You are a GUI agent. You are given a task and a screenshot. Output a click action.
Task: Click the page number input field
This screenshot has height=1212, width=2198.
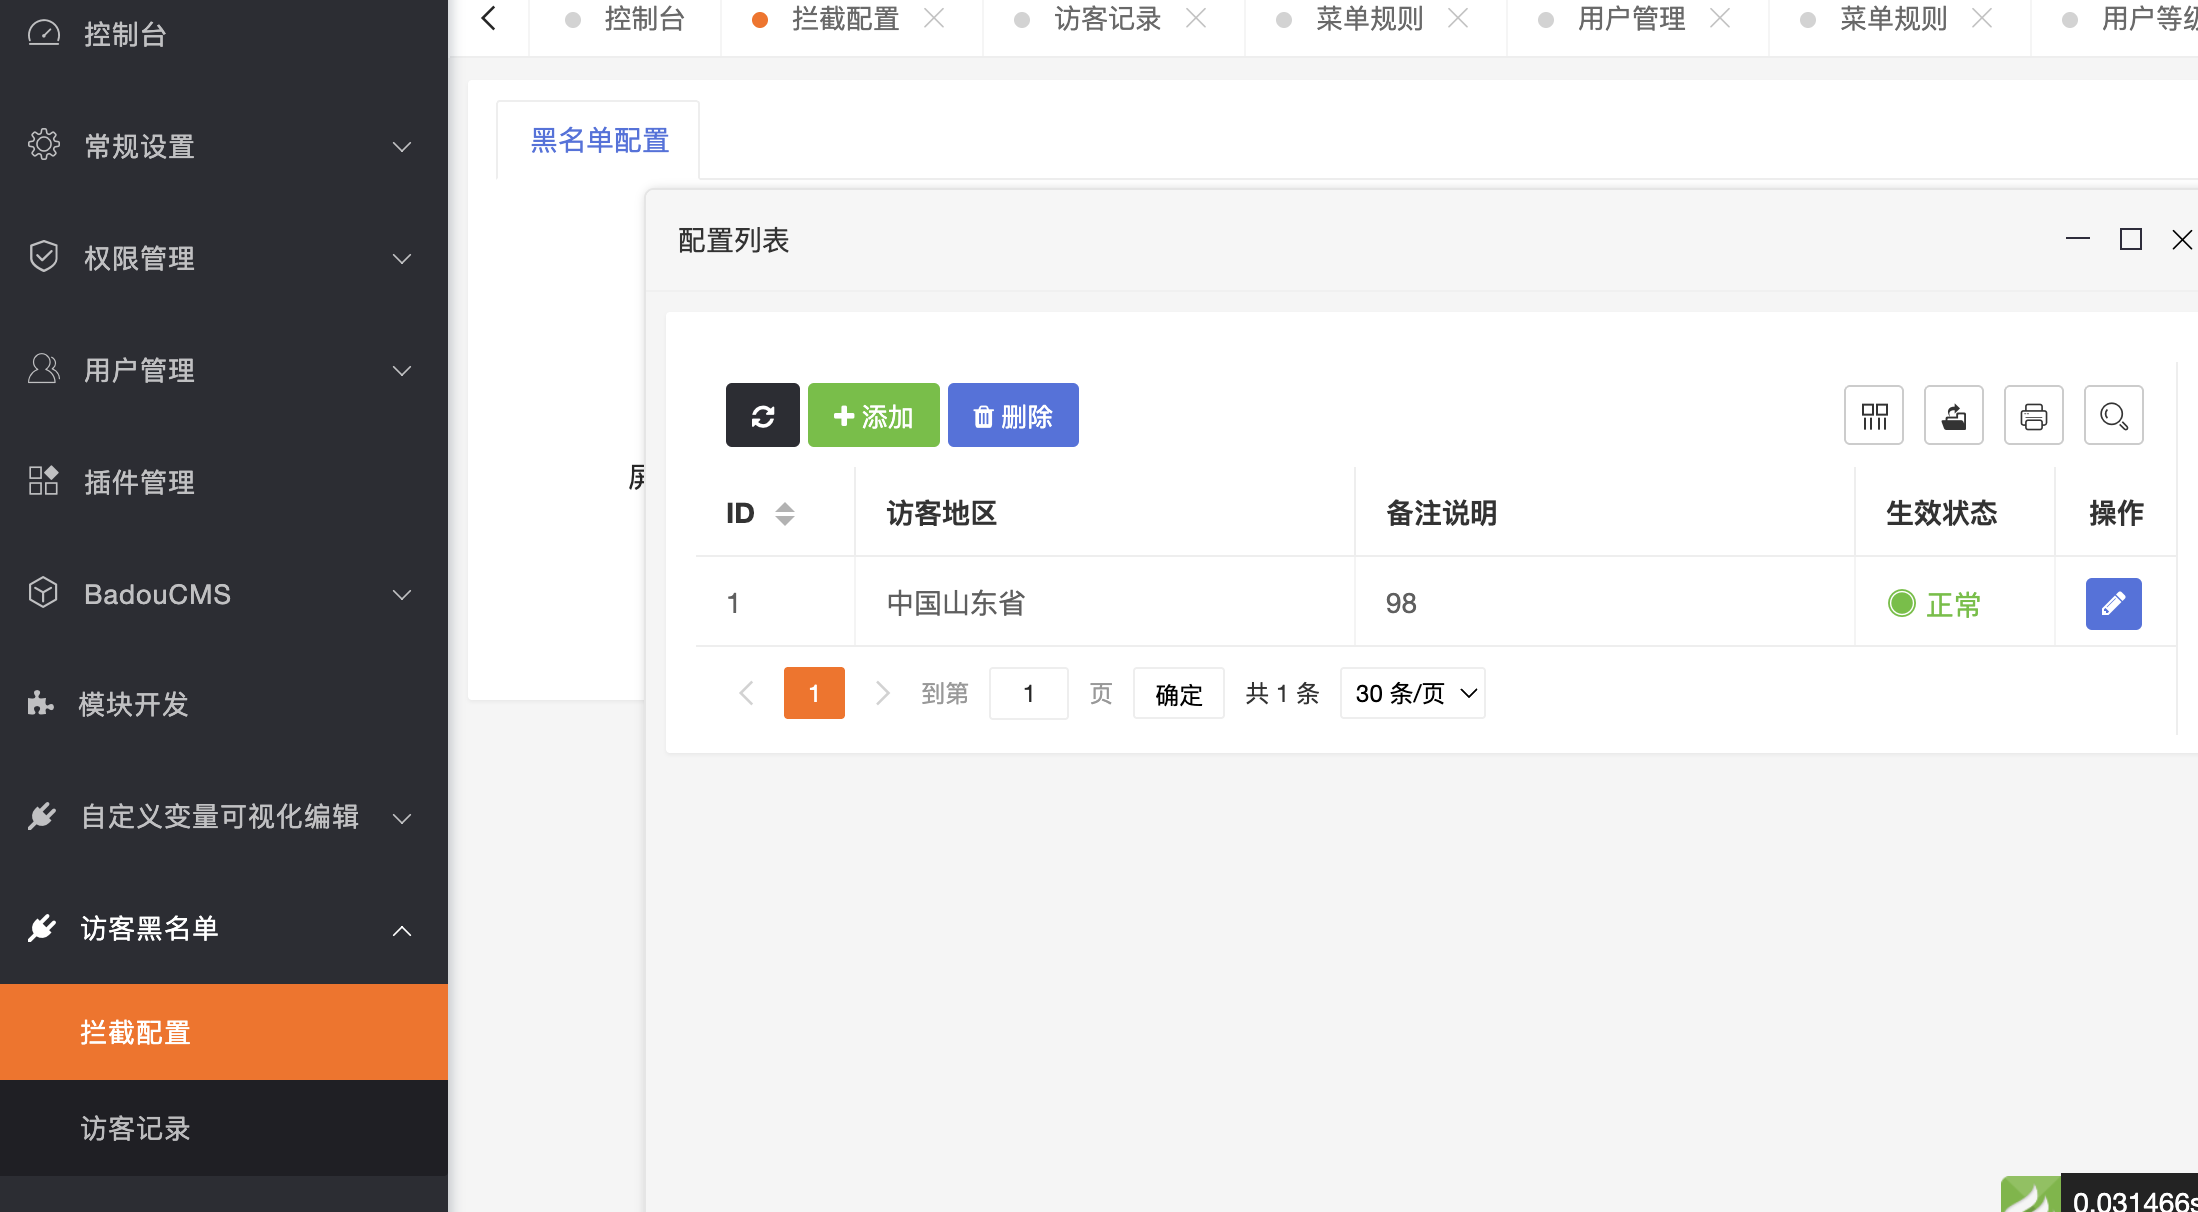coord(1028,693)
